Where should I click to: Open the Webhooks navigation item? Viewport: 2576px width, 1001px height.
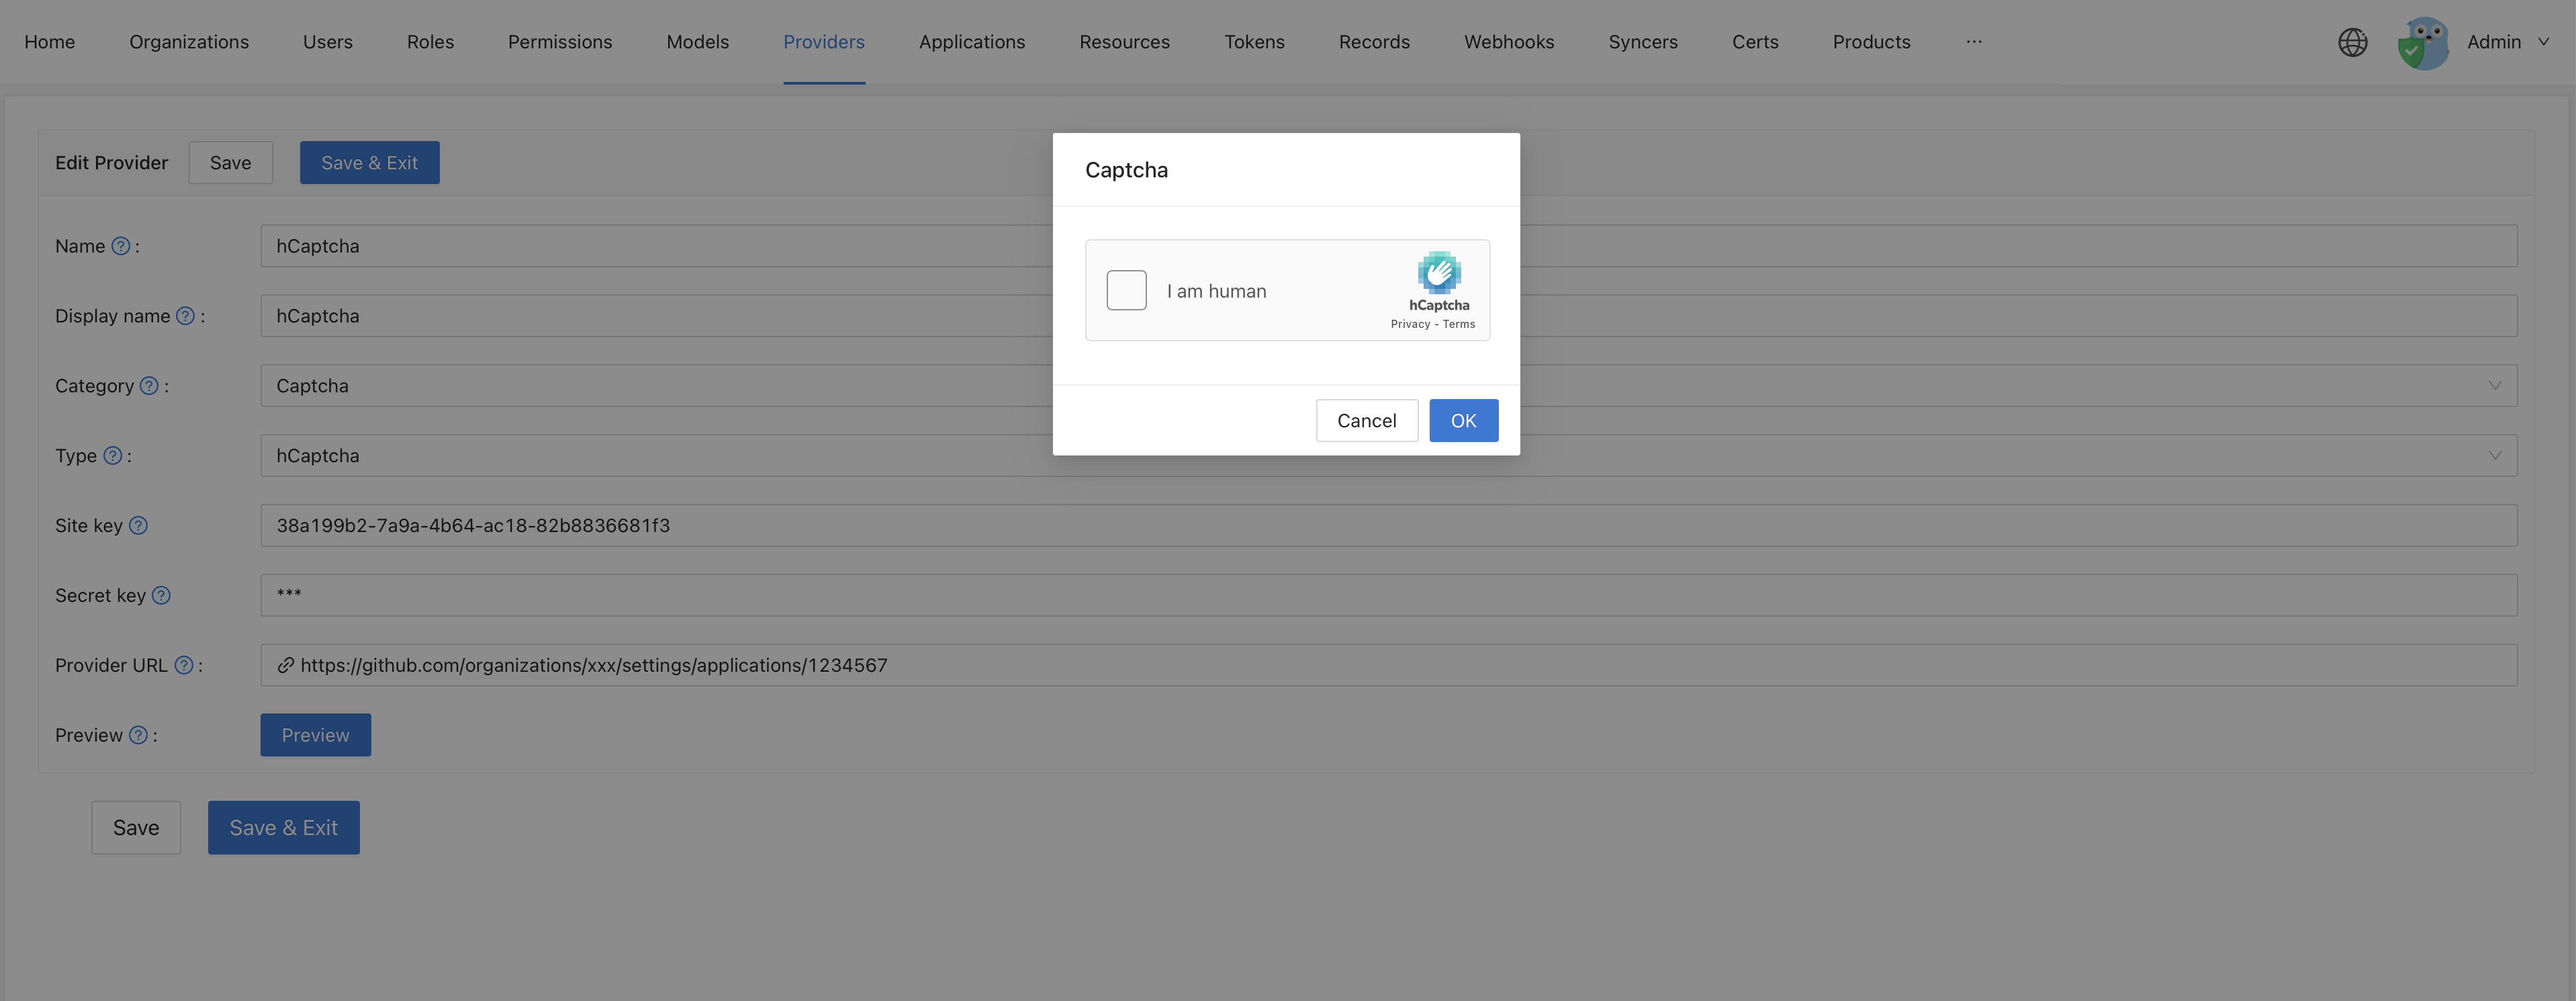[x=1509, y=41]
